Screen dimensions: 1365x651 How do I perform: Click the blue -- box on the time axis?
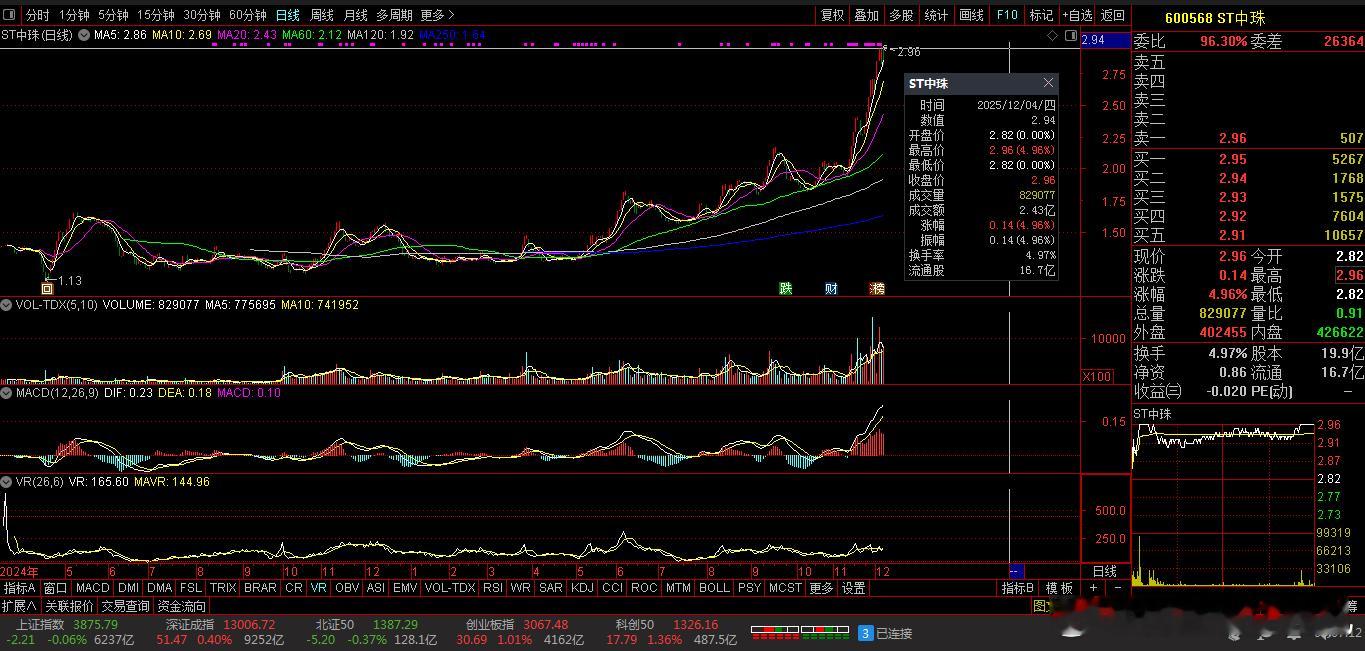click(1016, 571)
